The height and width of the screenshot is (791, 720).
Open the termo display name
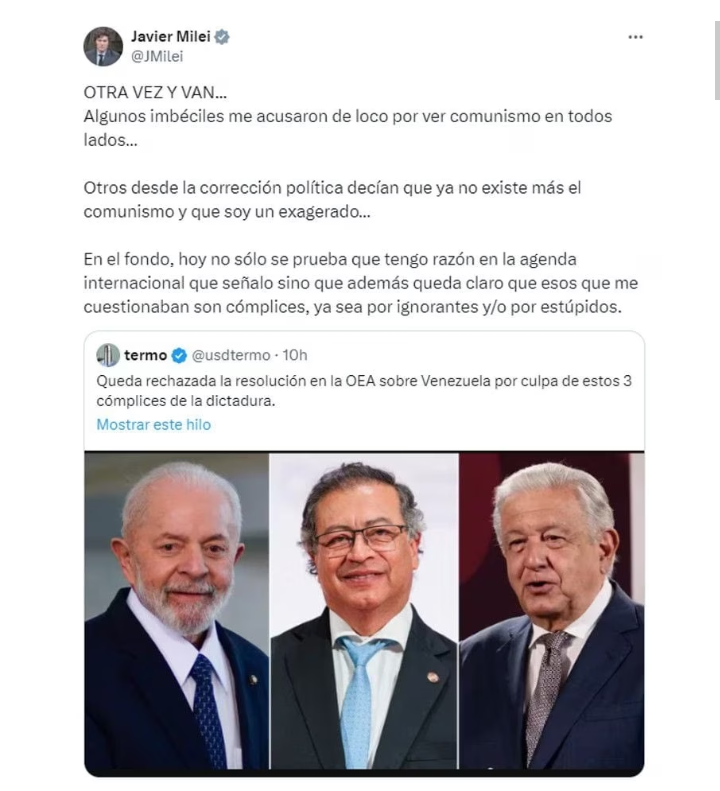[x=145, y=355]
